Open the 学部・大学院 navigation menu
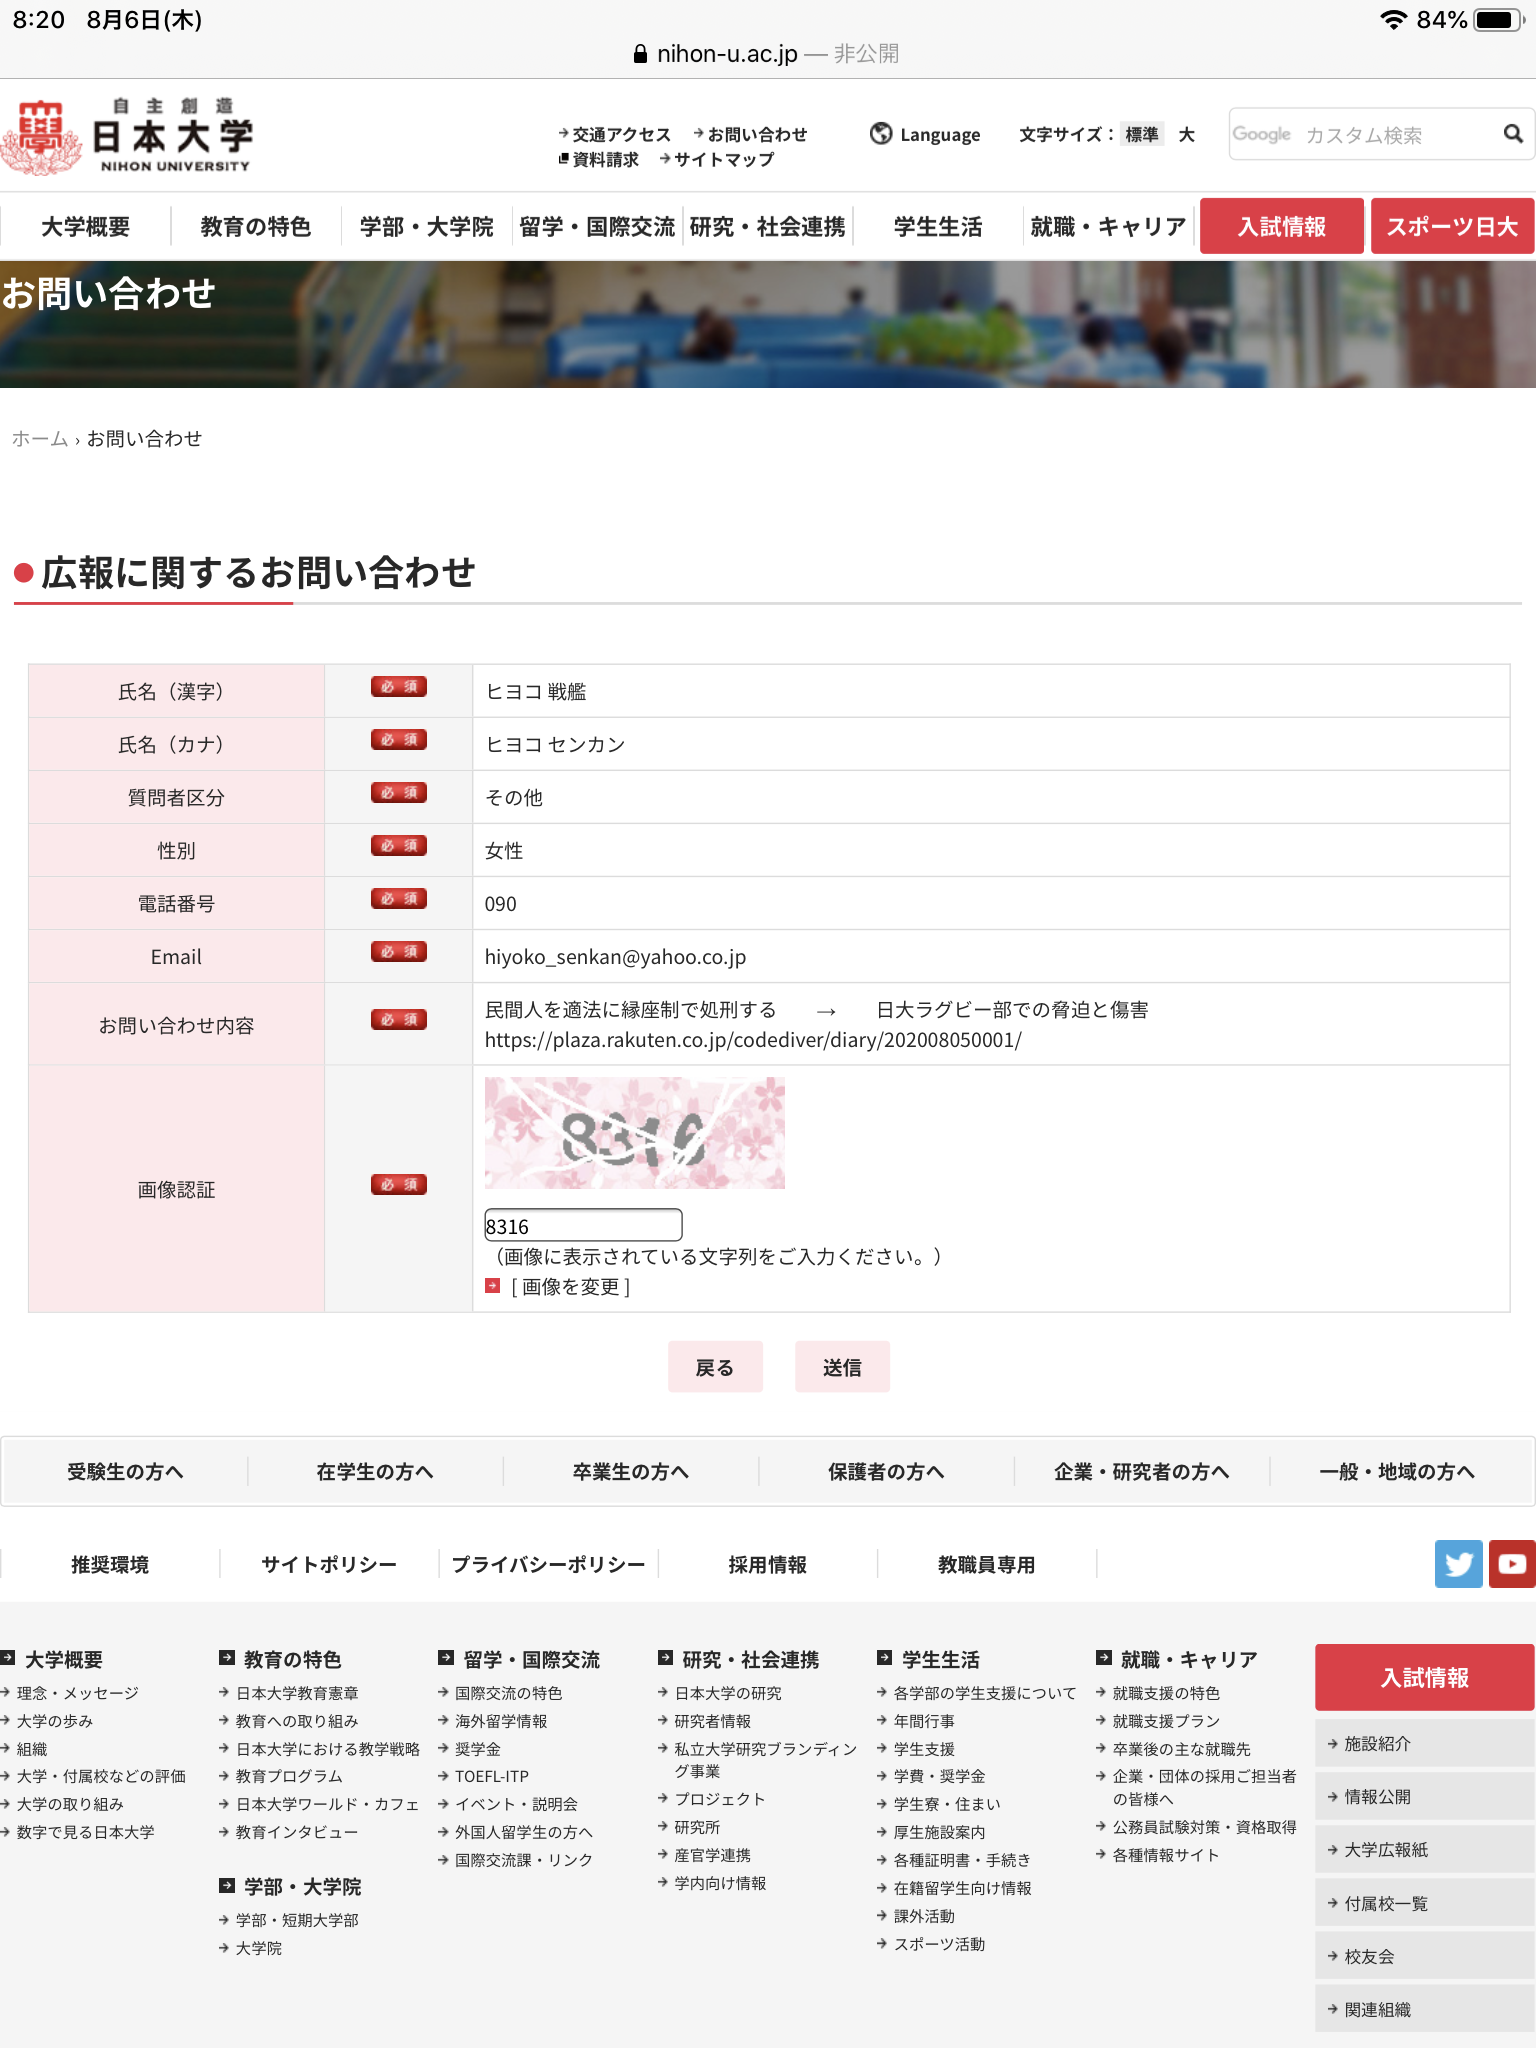The width and height of the screenshot is (1536, 2048). click(x=426, y=227)
